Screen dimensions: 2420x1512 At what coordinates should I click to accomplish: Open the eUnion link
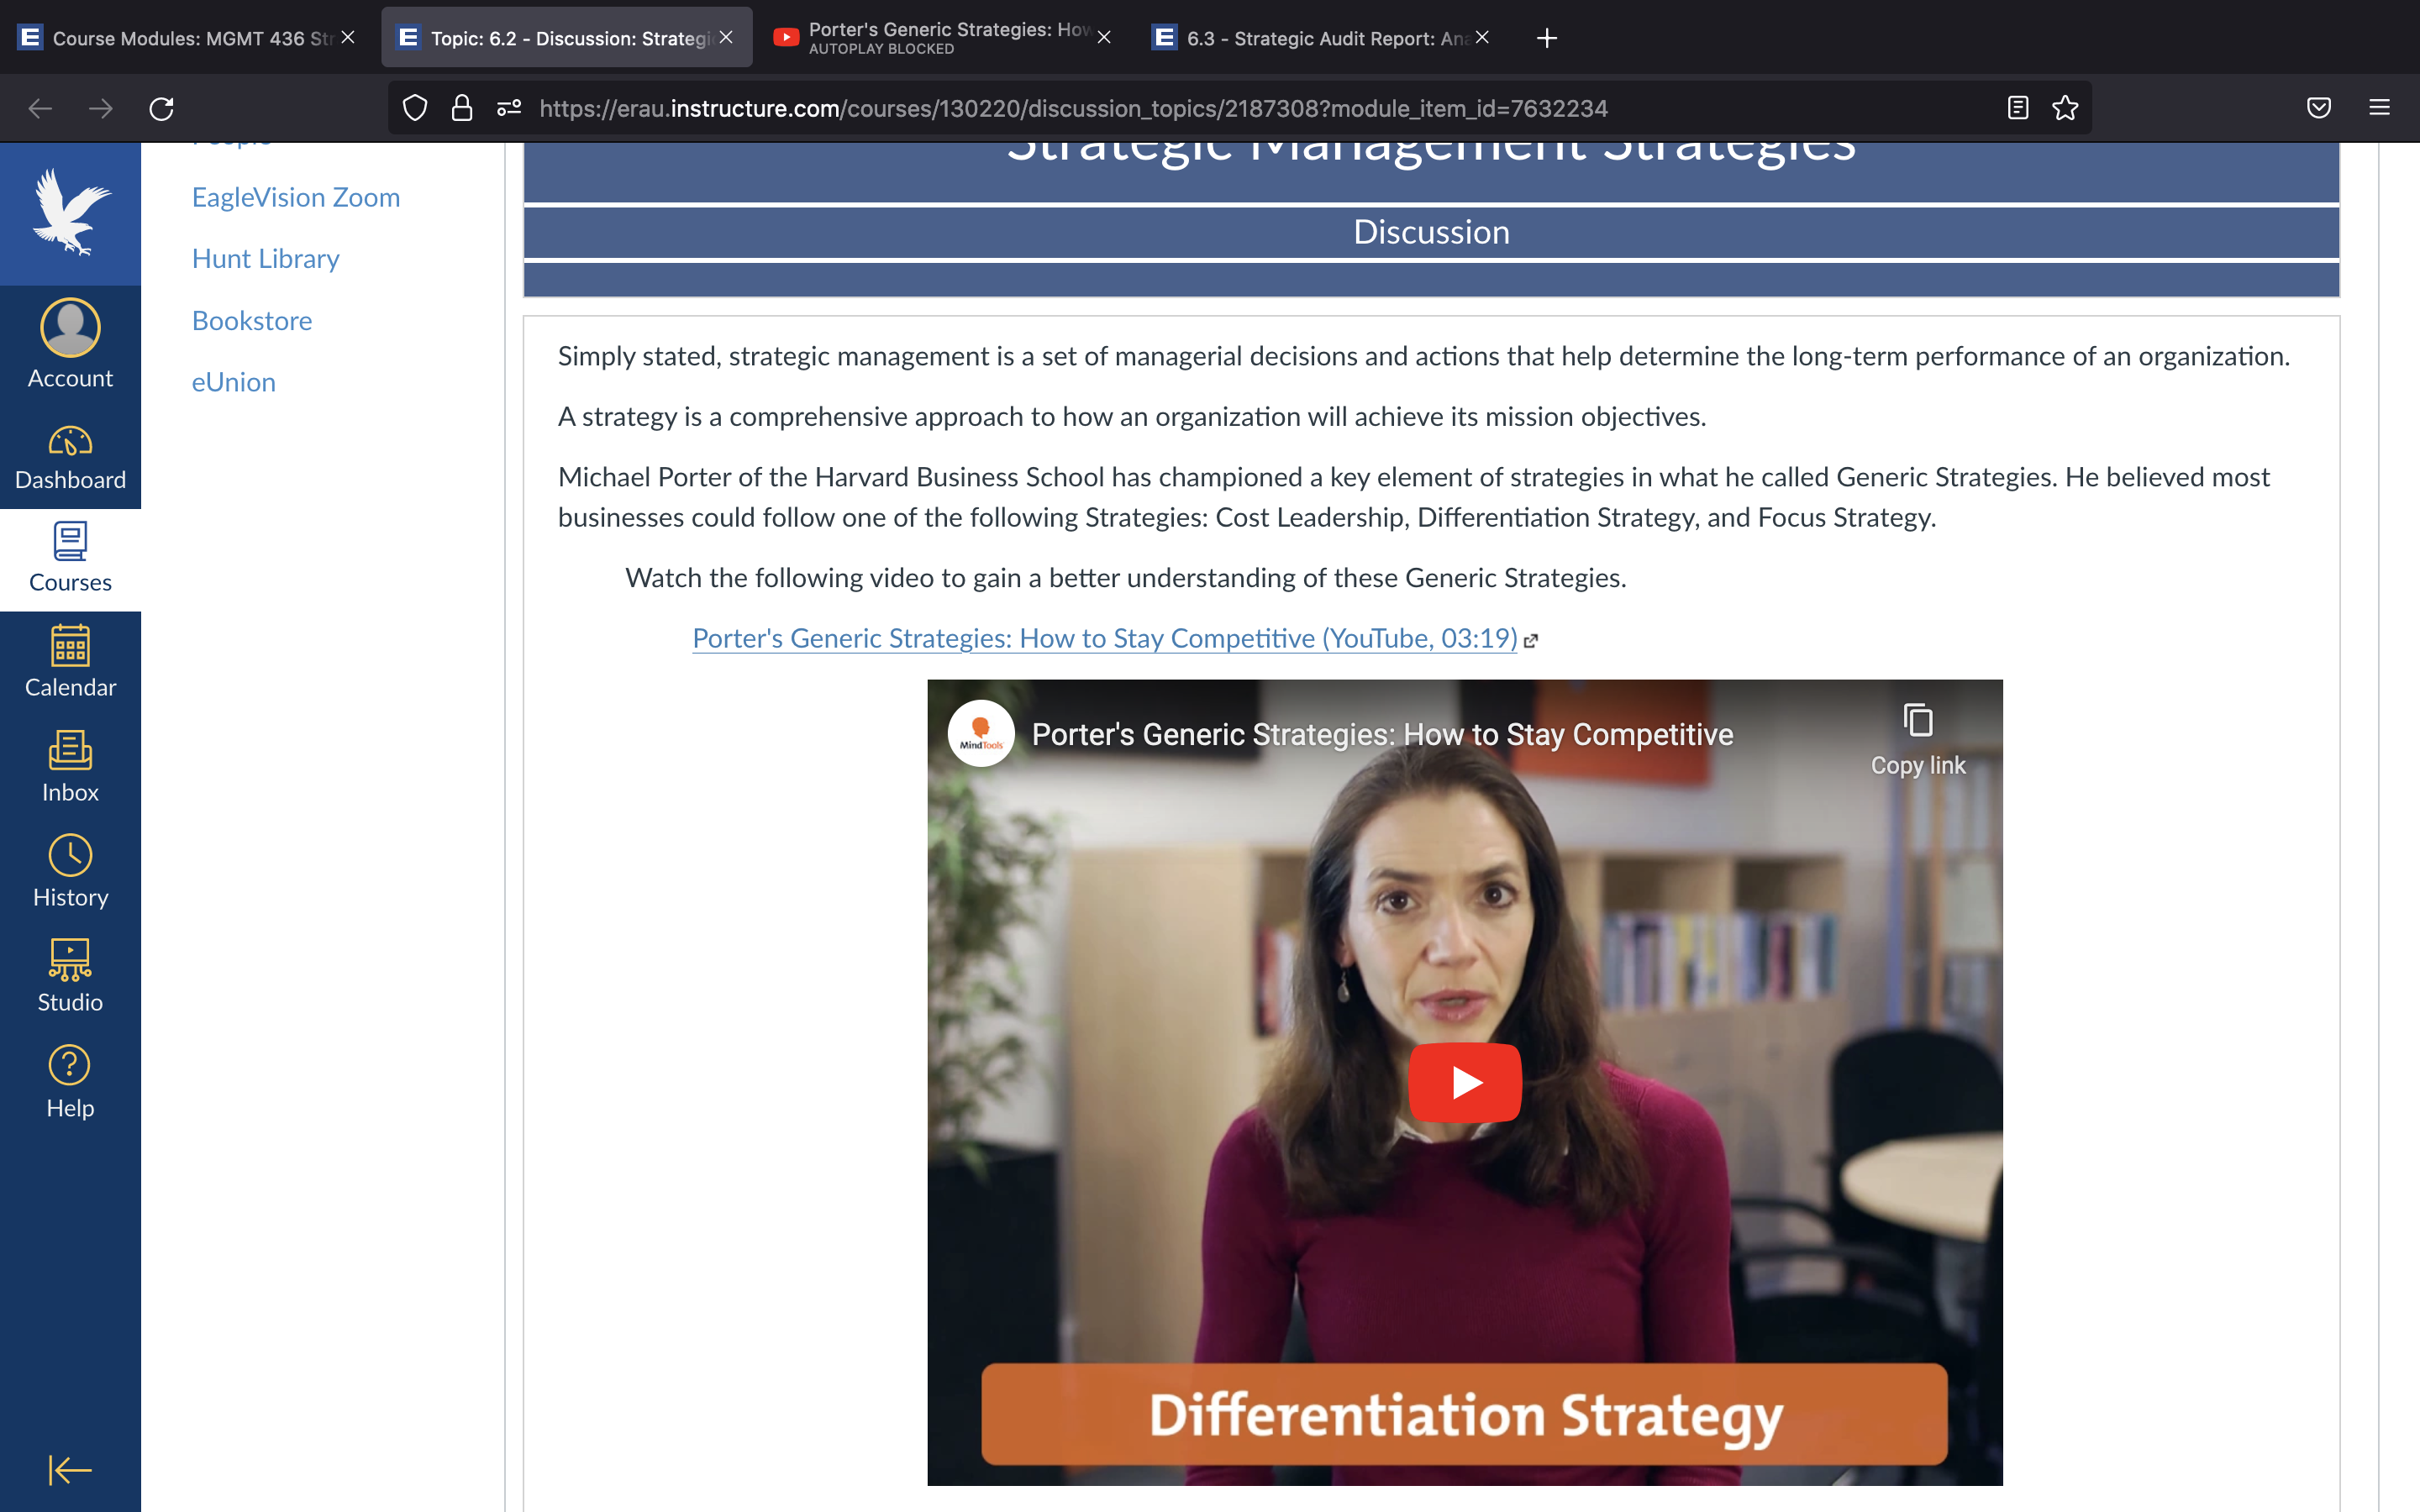[234, 382]
